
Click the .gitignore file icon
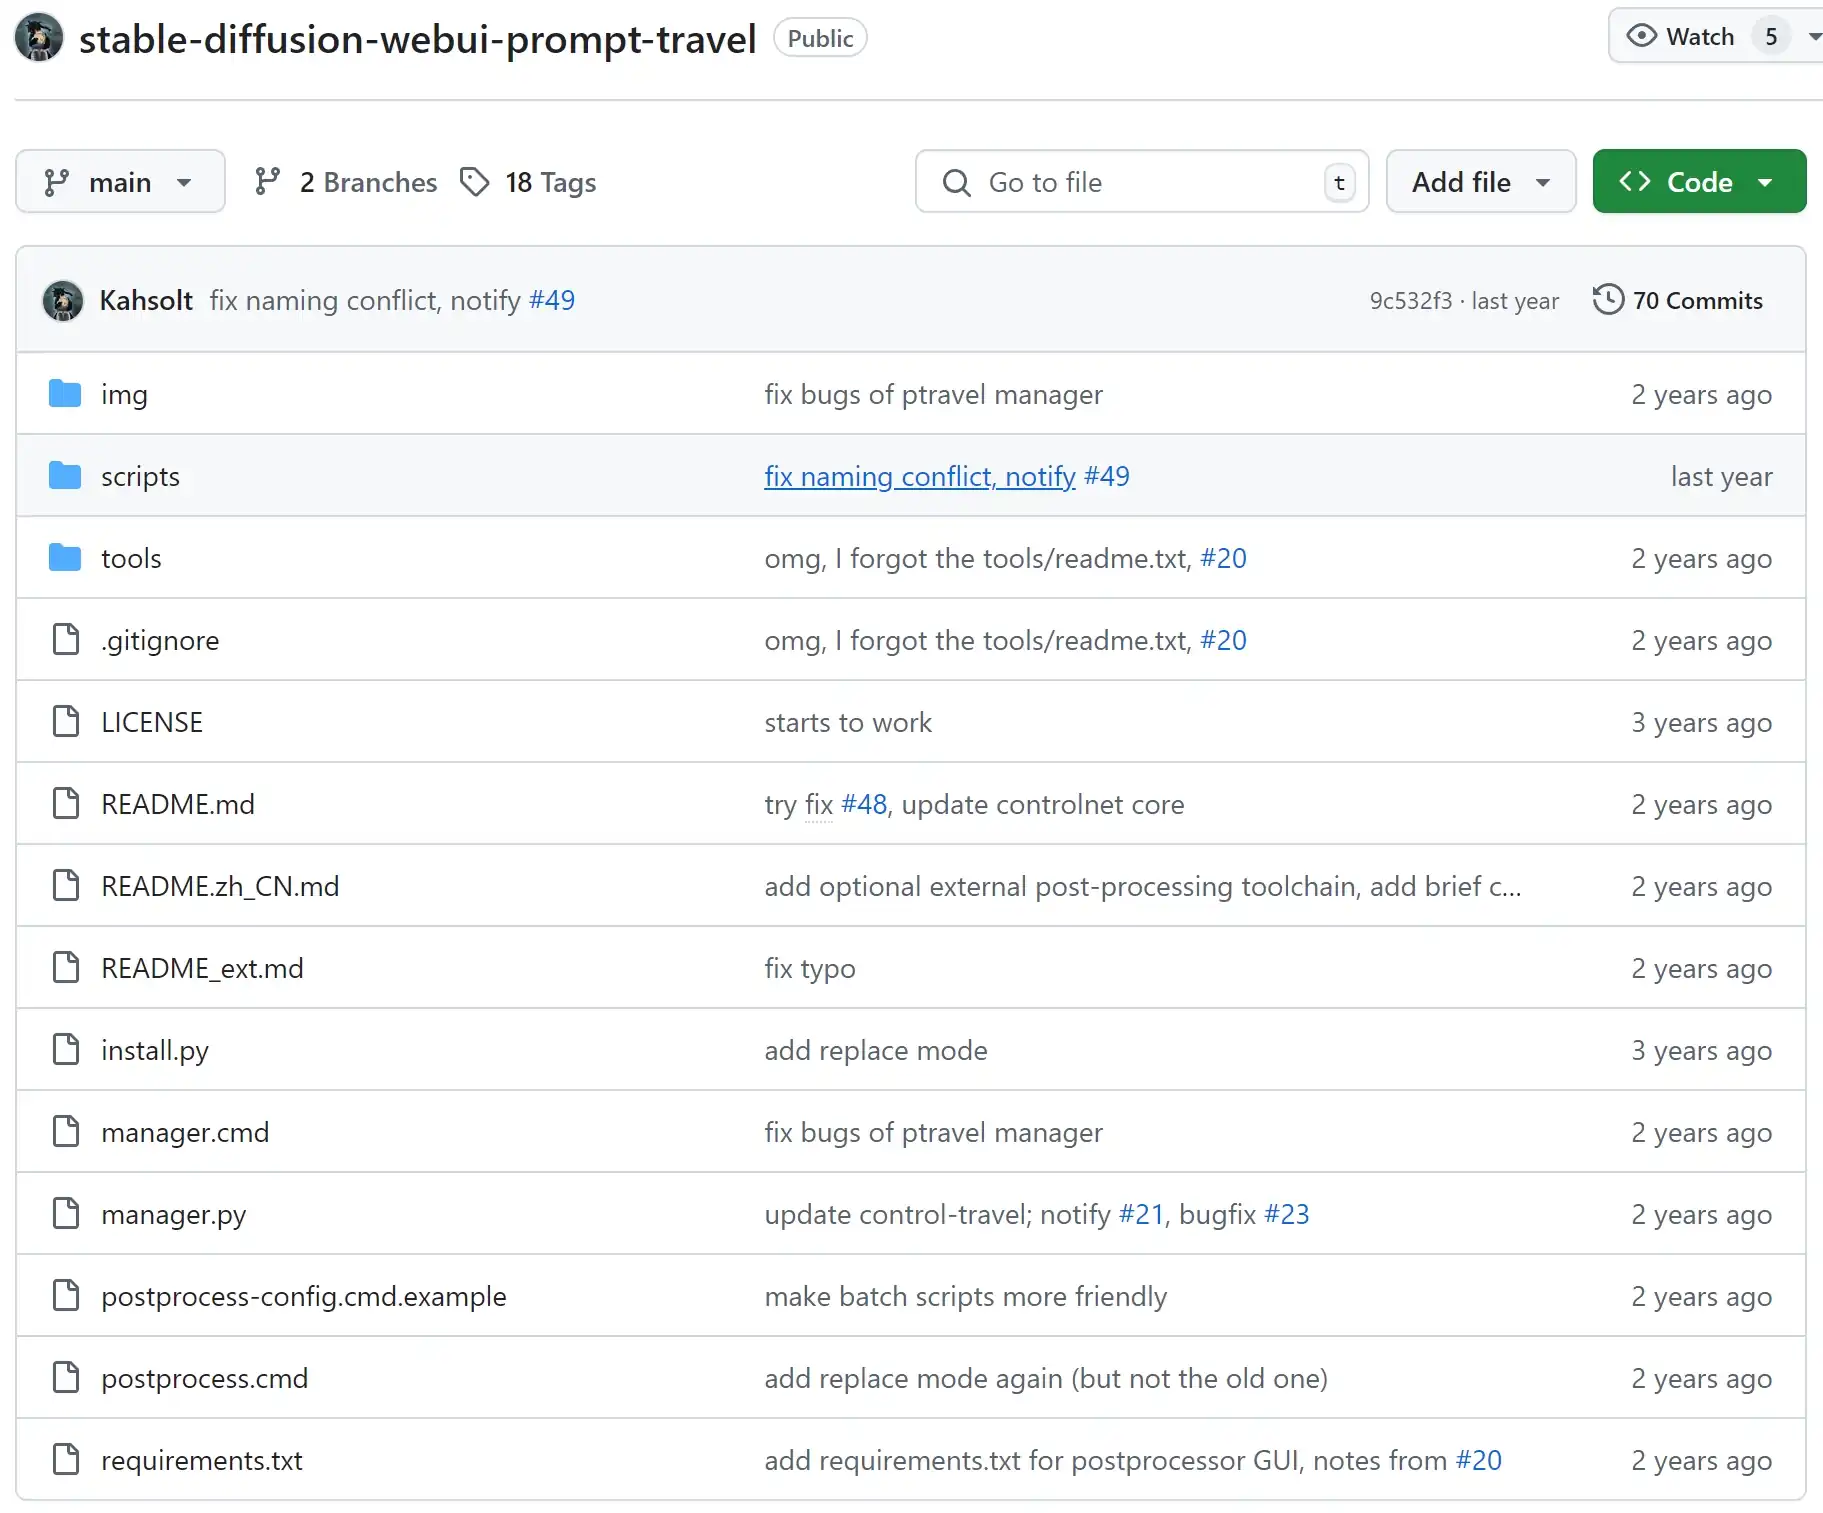pyautogui.click(x=66, y=640)
